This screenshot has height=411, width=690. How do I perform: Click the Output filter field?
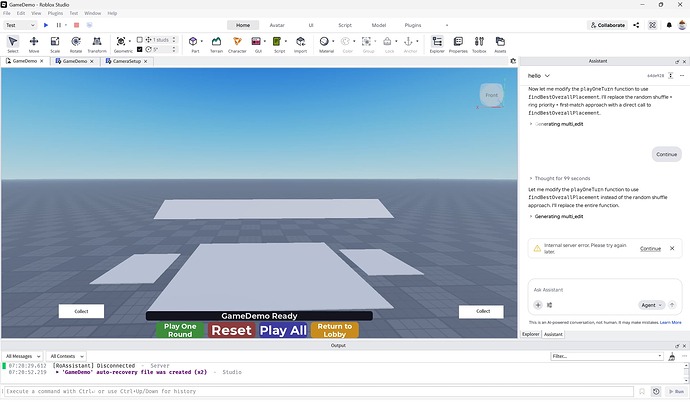coord(607,356)
